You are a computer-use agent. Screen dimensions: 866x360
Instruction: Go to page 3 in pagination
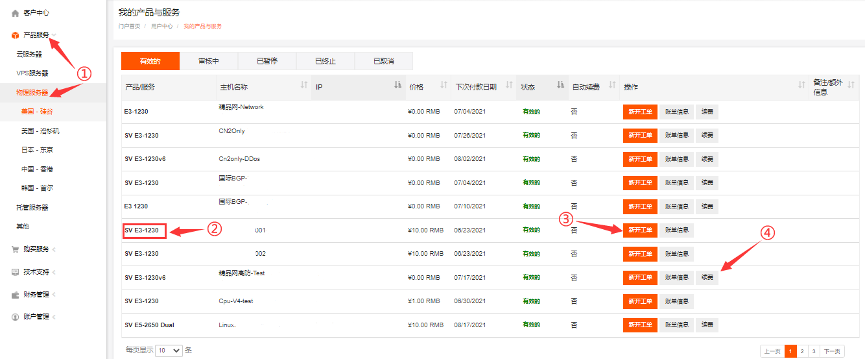point(814,351)
